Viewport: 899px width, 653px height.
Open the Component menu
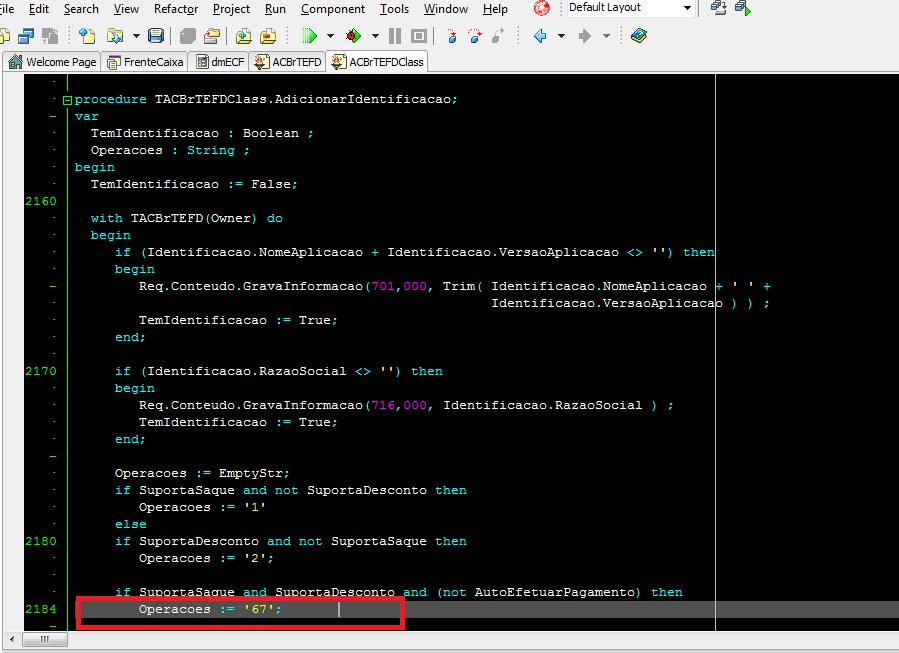[x=333, y=9]
